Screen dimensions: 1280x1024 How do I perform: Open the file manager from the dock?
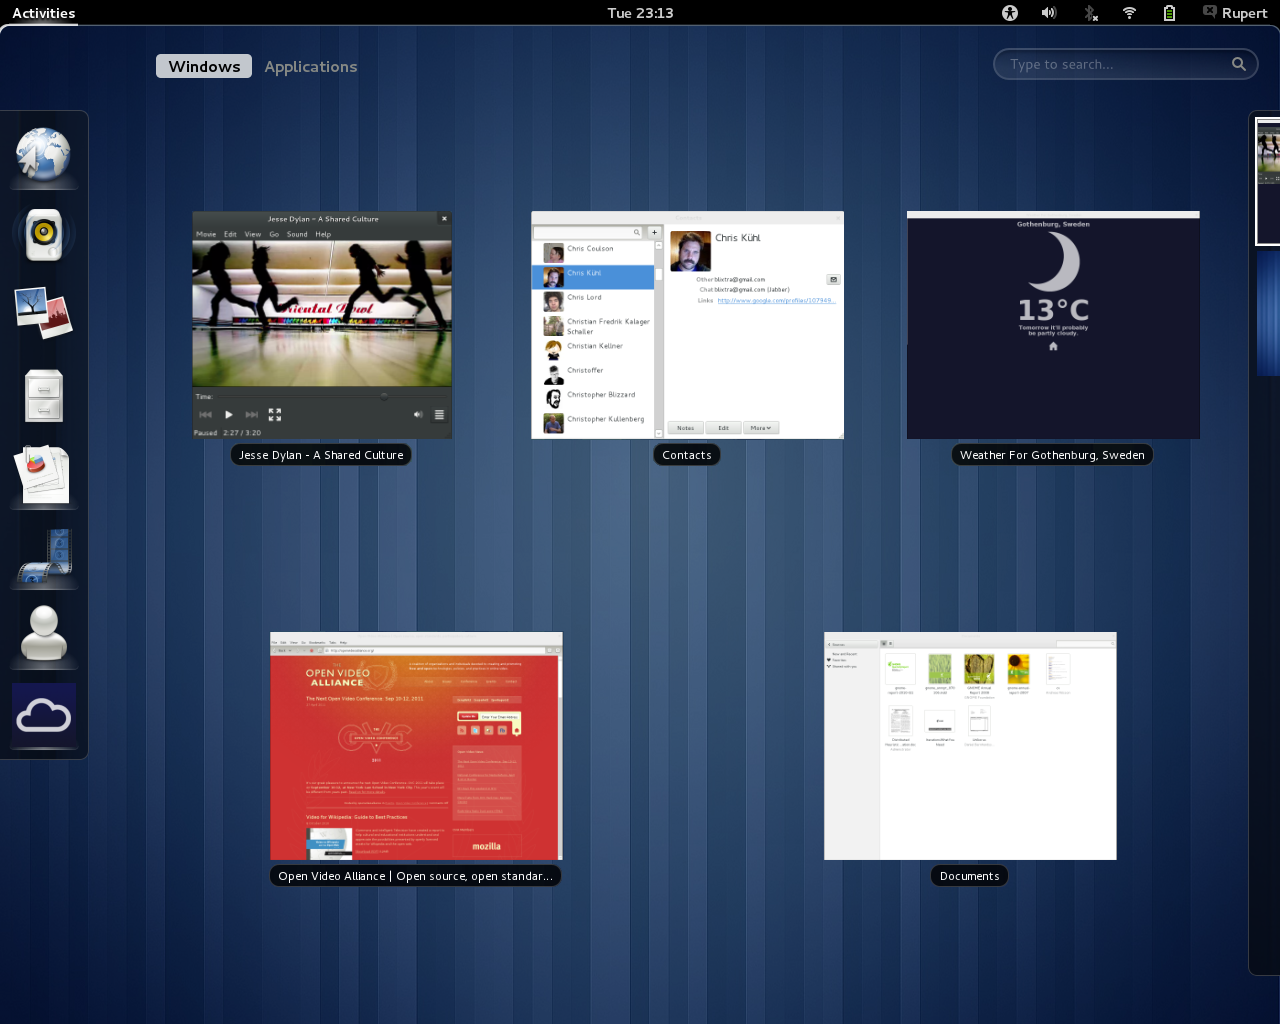[x=43, y=393]
